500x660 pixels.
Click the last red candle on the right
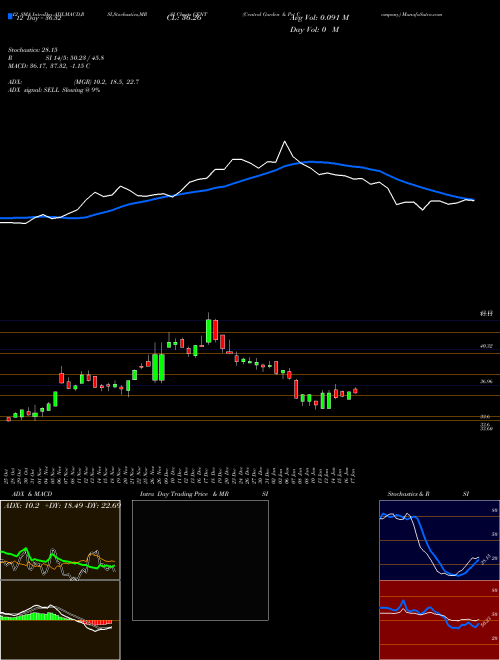click(x=355, y=391)
